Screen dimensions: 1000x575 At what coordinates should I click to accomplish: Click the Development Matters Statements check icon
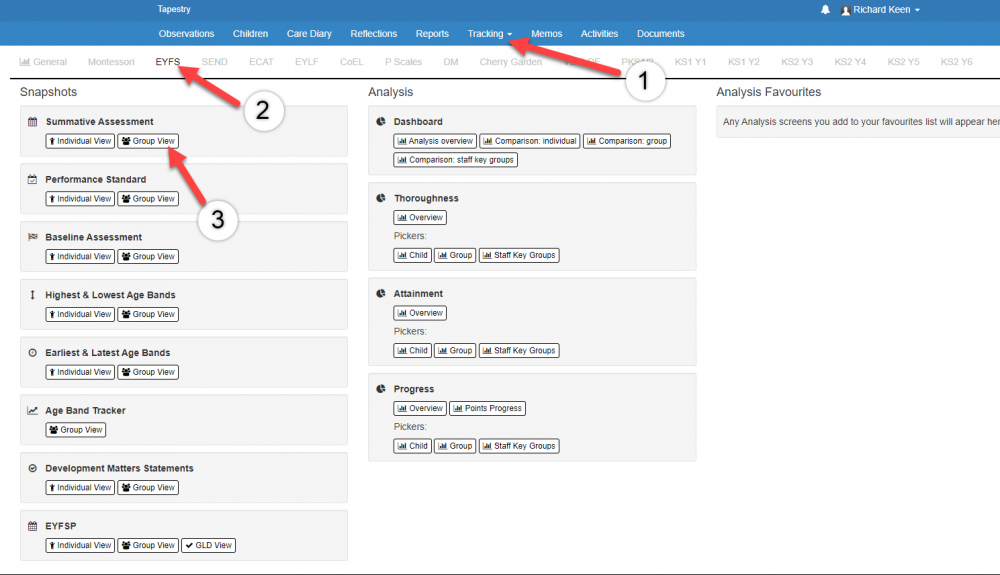[x=32, y=469]
